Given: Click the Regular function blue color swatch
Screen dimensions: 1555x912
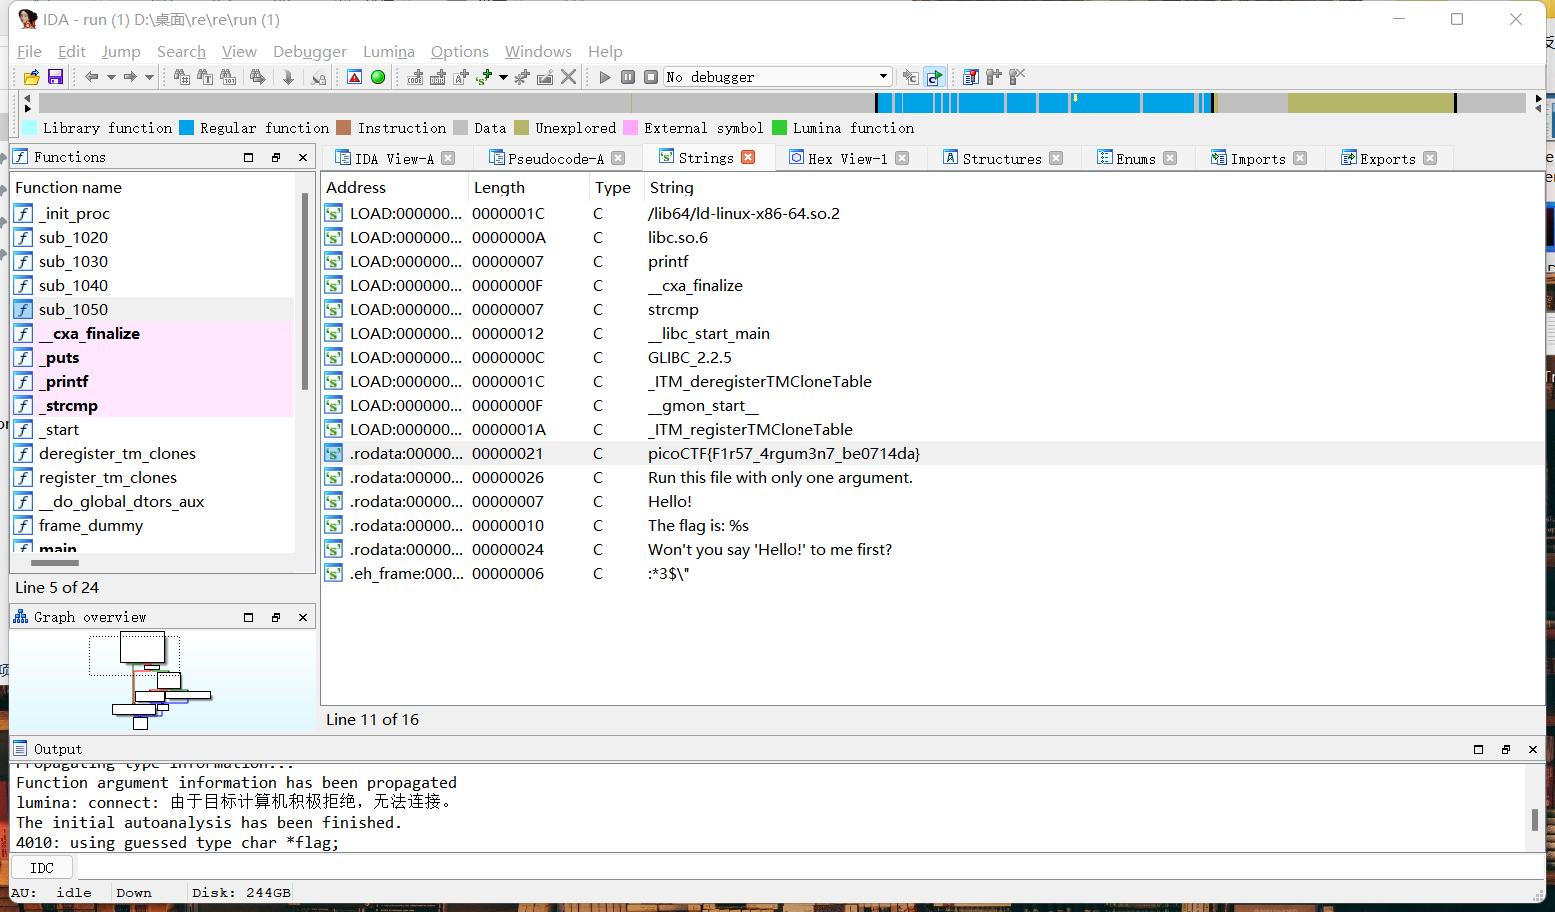Looking at the screenshot, I should pyautogui.click(x=187, y=127).
